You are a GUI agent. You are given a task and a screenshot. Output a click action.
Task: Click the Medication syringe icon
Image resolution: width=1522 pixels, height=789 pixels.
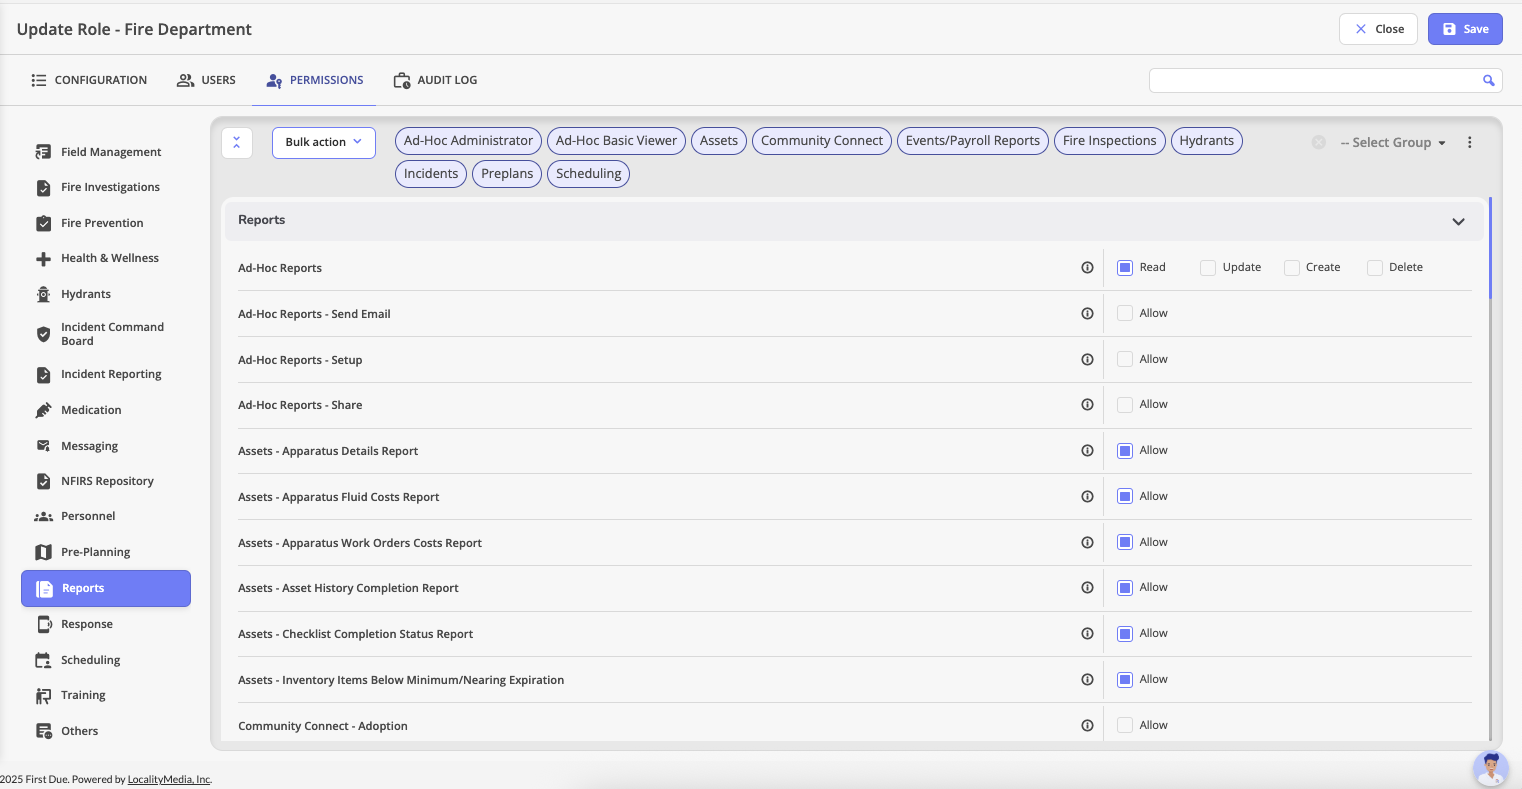tap(43, 410)
